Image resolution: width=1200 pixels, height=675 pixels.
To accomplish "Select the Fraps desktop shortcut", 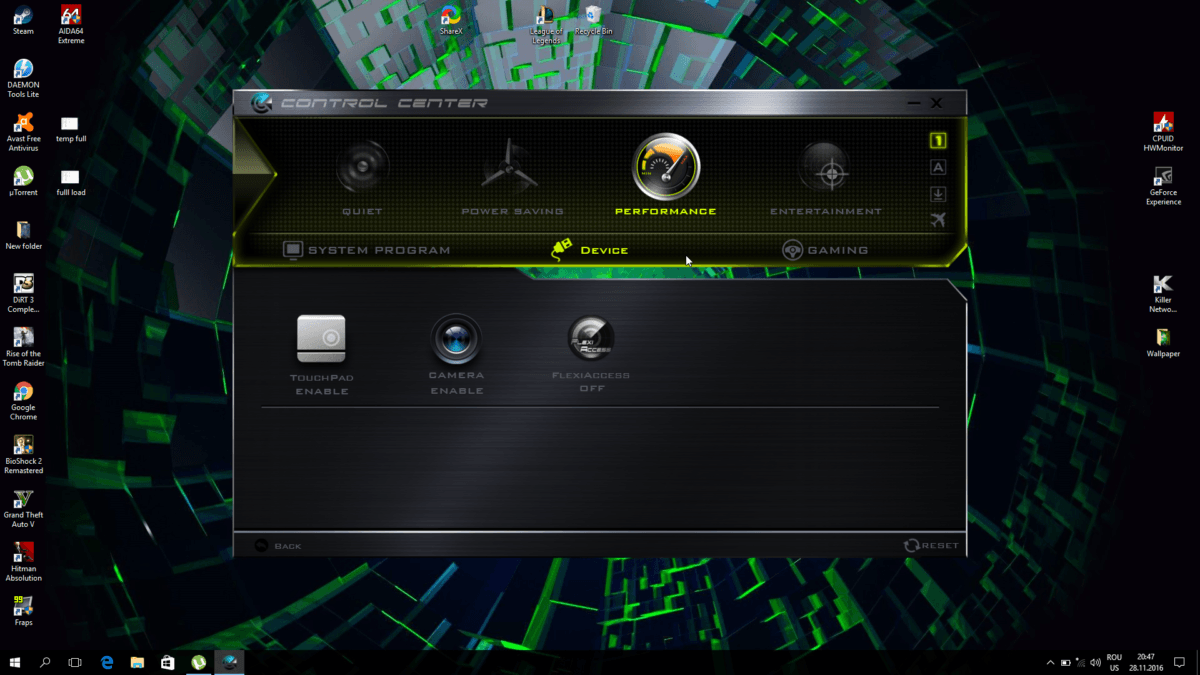I will [x=23, y=611].
